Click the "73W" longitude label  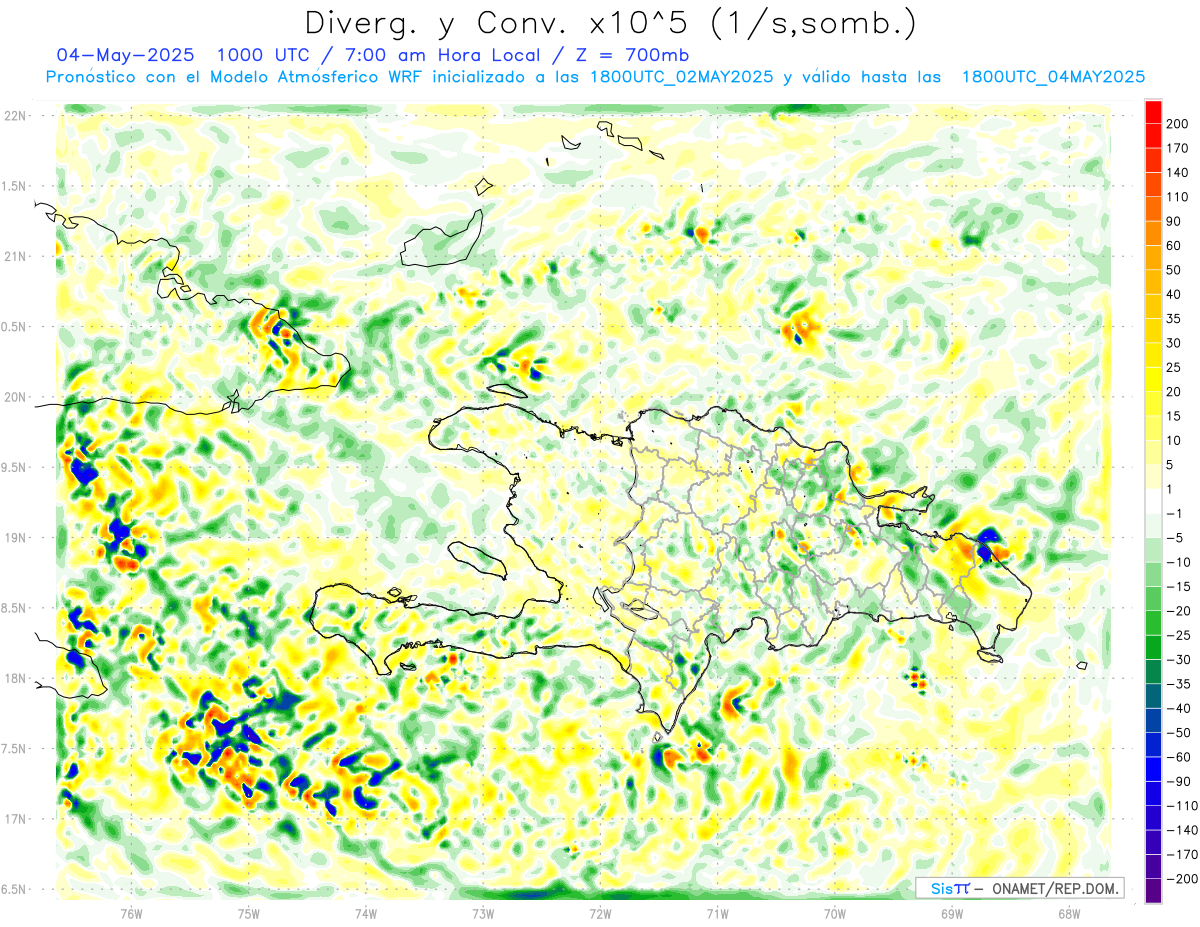coord(483,913)
